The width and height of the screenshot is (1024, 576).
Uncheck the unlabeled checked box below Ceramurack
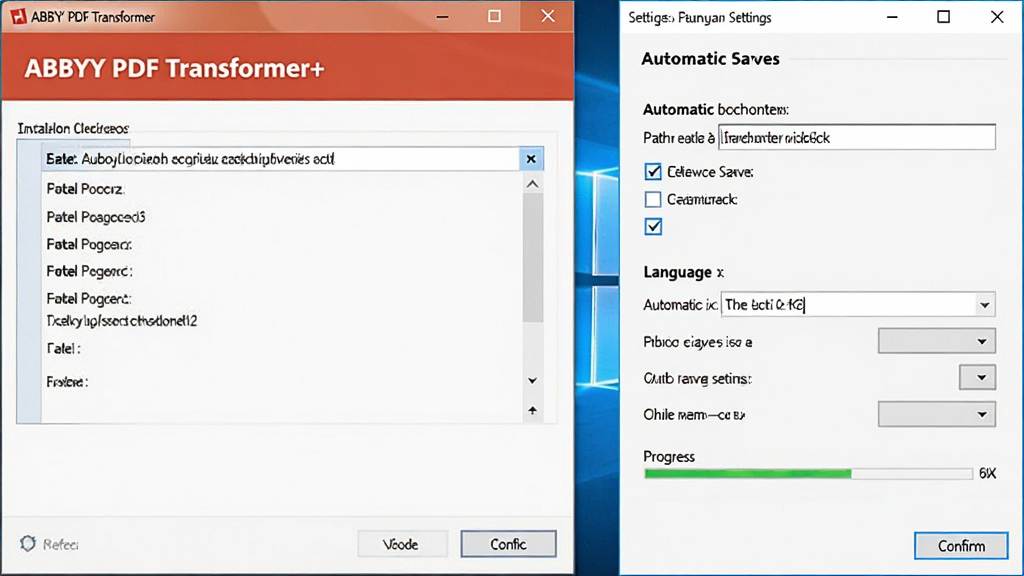click(x=653, y=227)
